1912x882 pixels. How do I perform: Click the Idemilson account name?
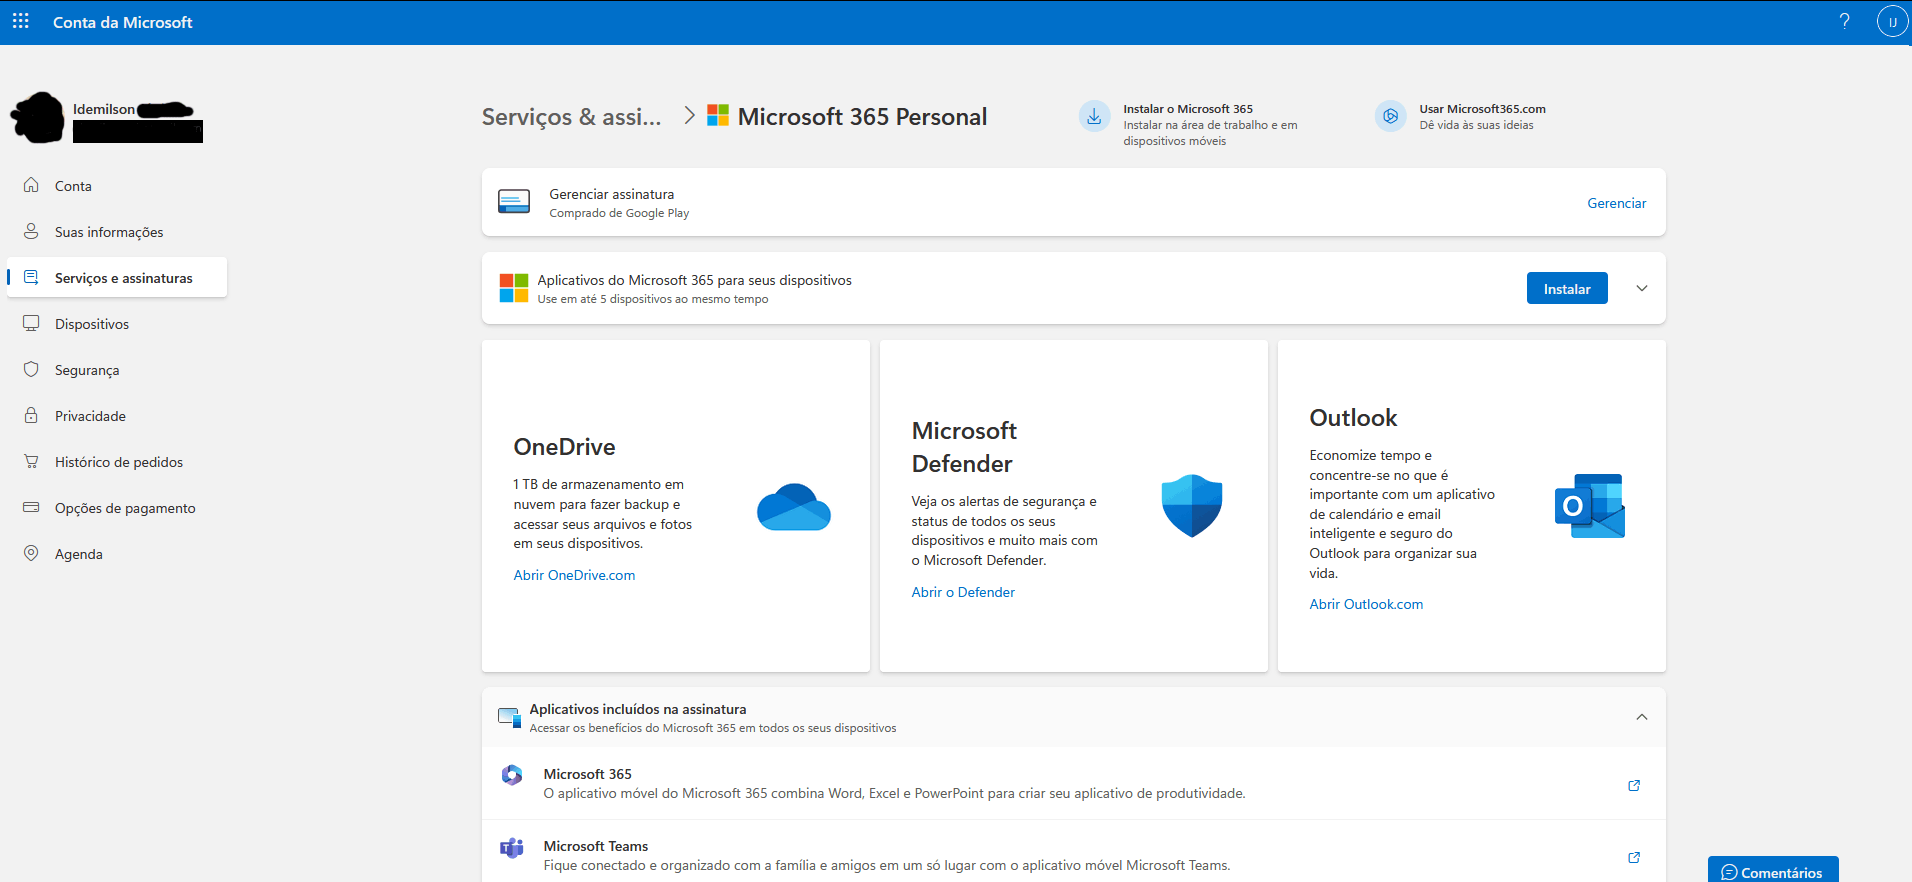coord(104,109)
